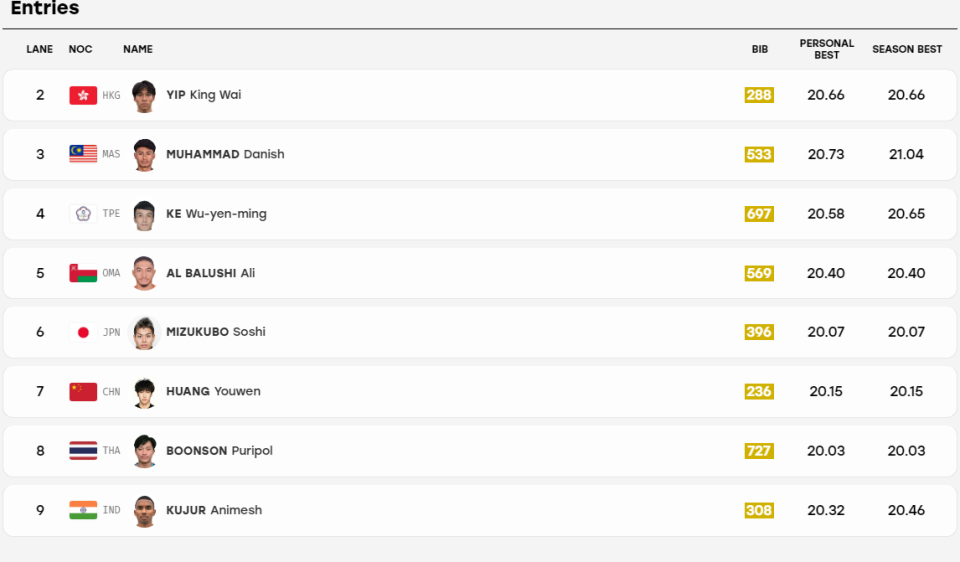The height and width of the screenshot is (562, 960).
Task: Click the OMA country code
Action: coord(111,273)
